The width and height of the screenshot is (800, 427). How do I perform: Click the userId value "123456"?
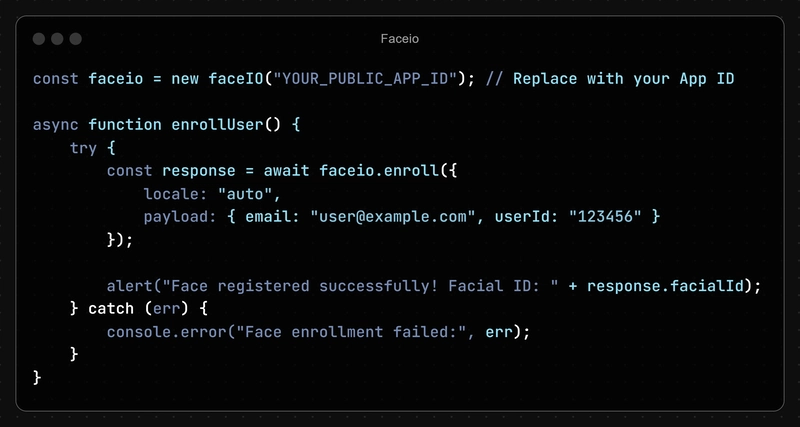tap(605, 217)
